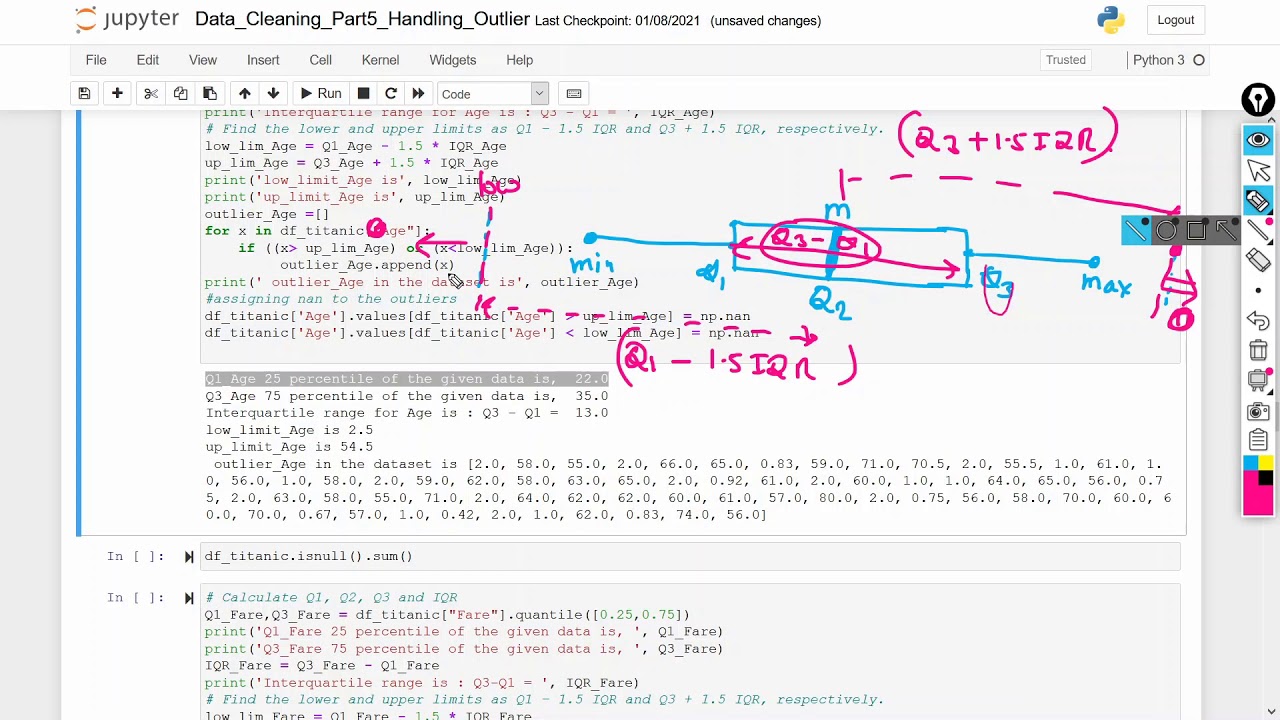The width and height of the screenshot is (1280, 720).
Task: Move selected cell up
Action: 244,94
